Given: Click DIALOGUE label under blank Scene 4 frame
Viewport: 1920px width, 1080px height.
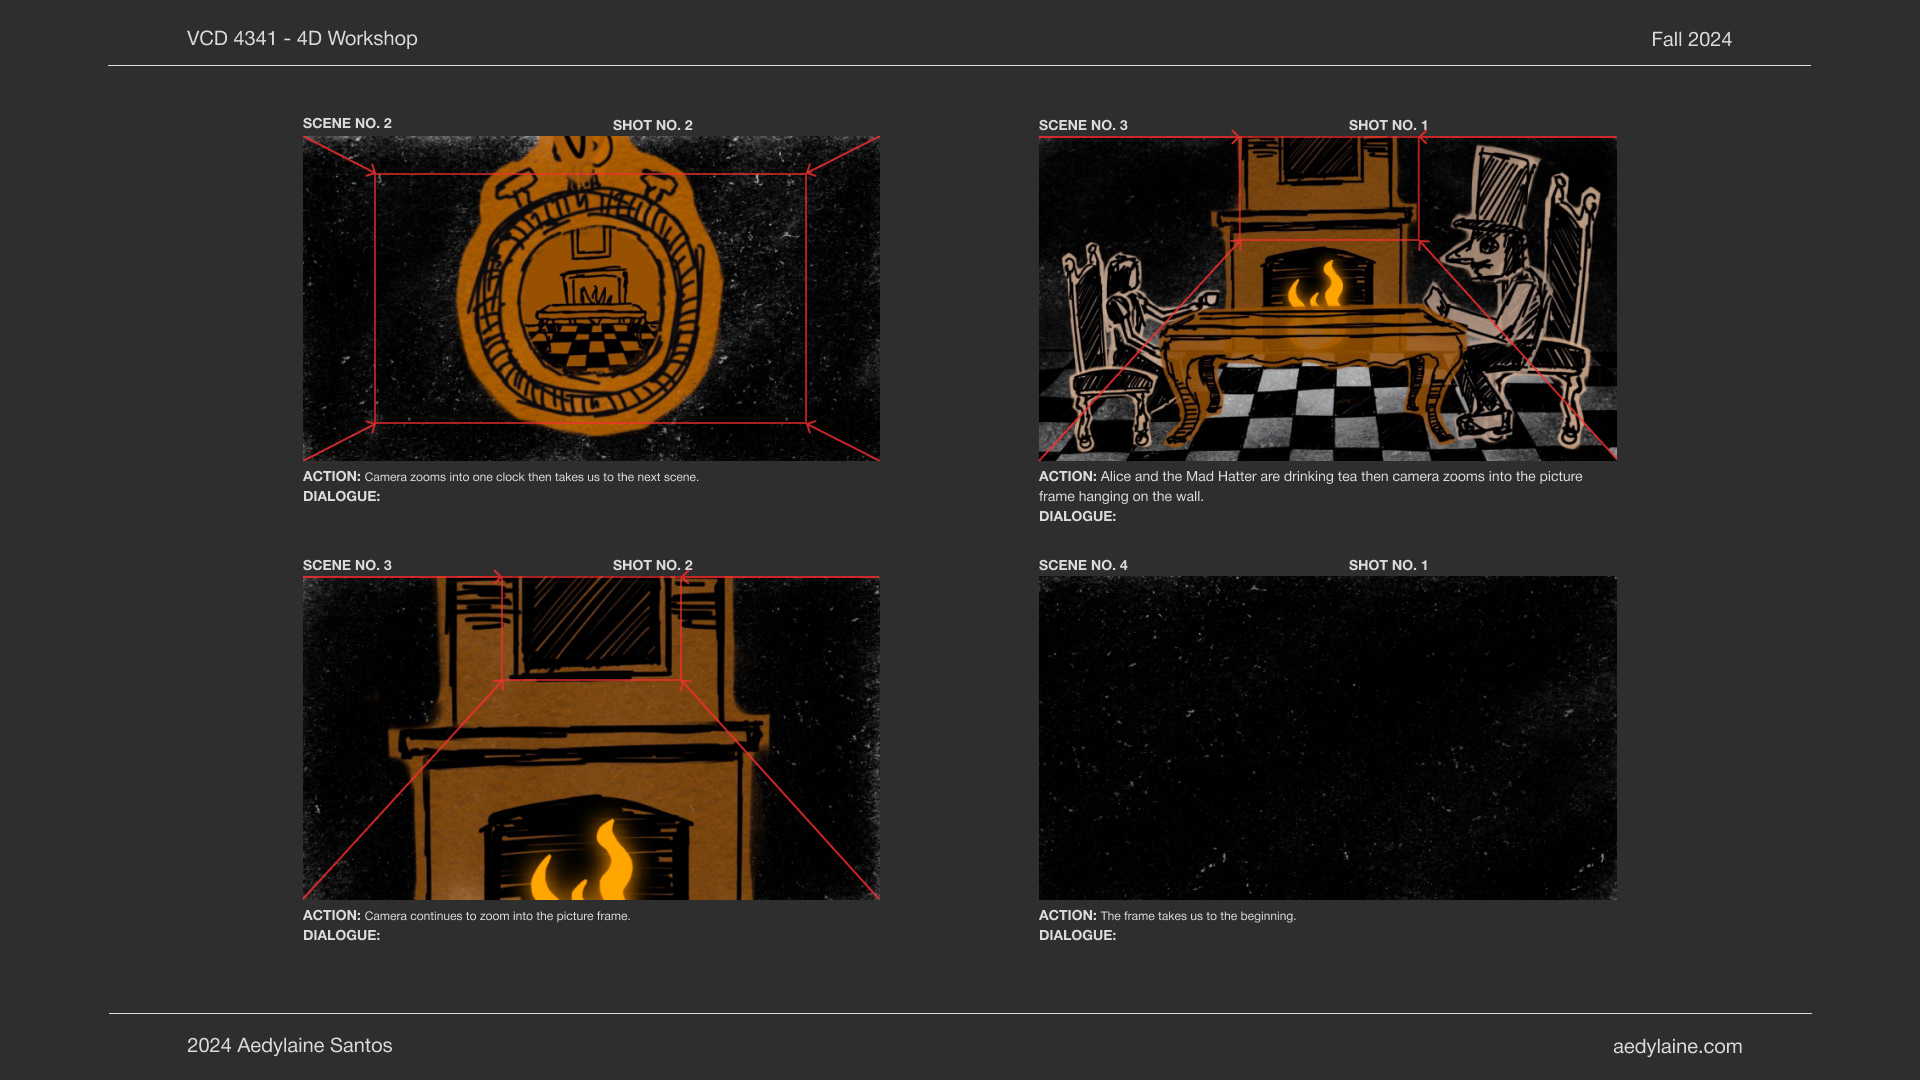Looking at the screenshot, I should [1077, 935].
